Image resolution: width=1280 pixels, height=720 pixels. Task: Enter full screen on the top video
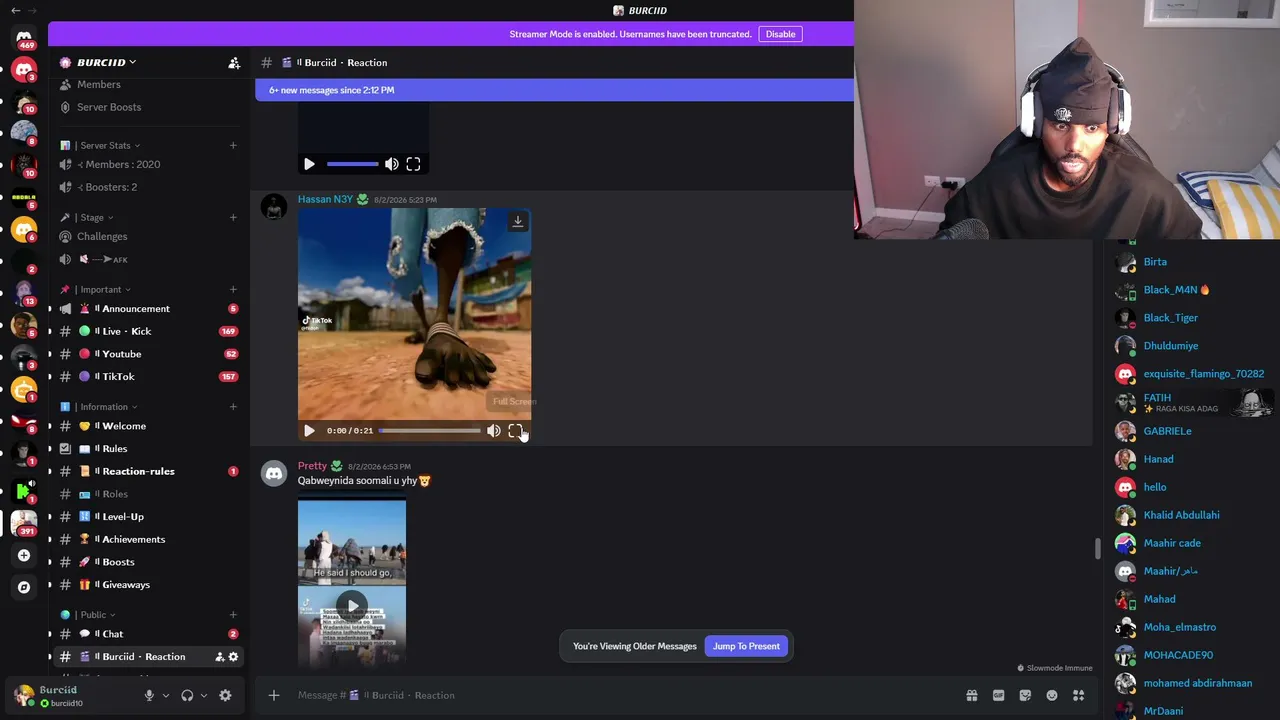coord(413,164)
